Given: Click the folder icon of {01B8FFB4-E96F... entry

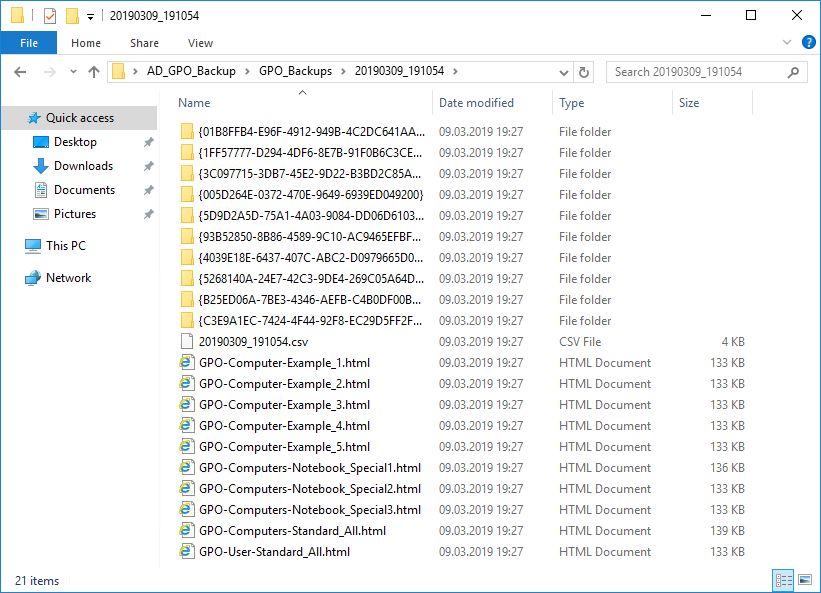Looking at the screenshot, I should pos(187,131).
